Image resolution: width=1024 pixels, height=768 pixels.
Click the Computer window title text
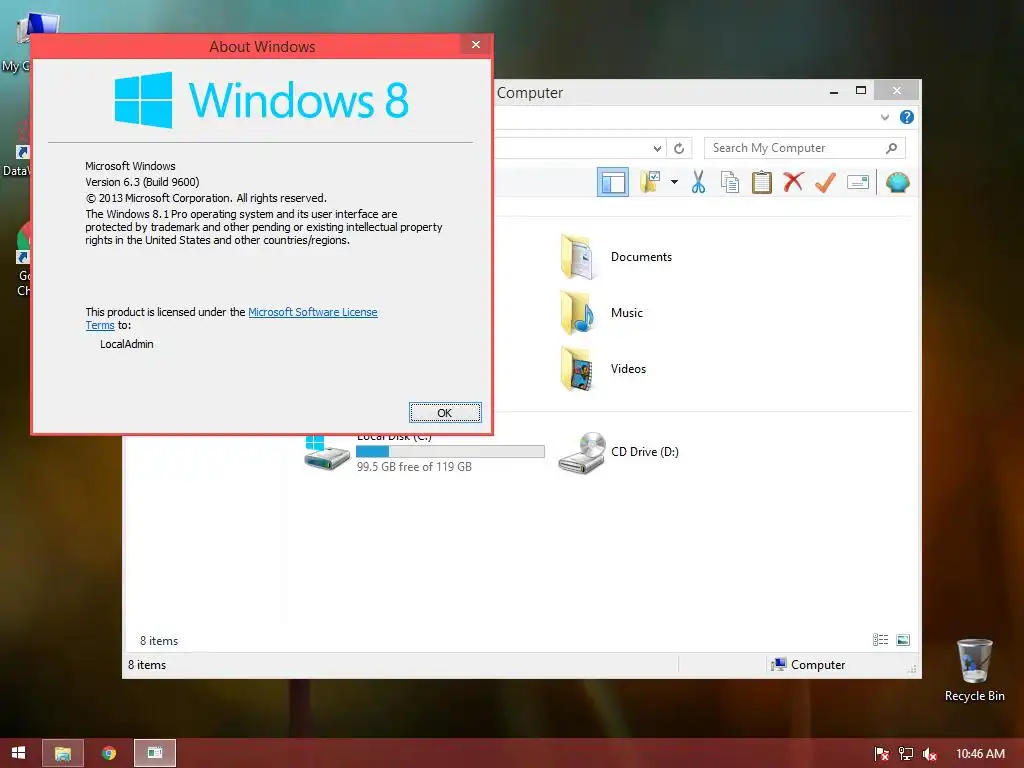point(530,93)
